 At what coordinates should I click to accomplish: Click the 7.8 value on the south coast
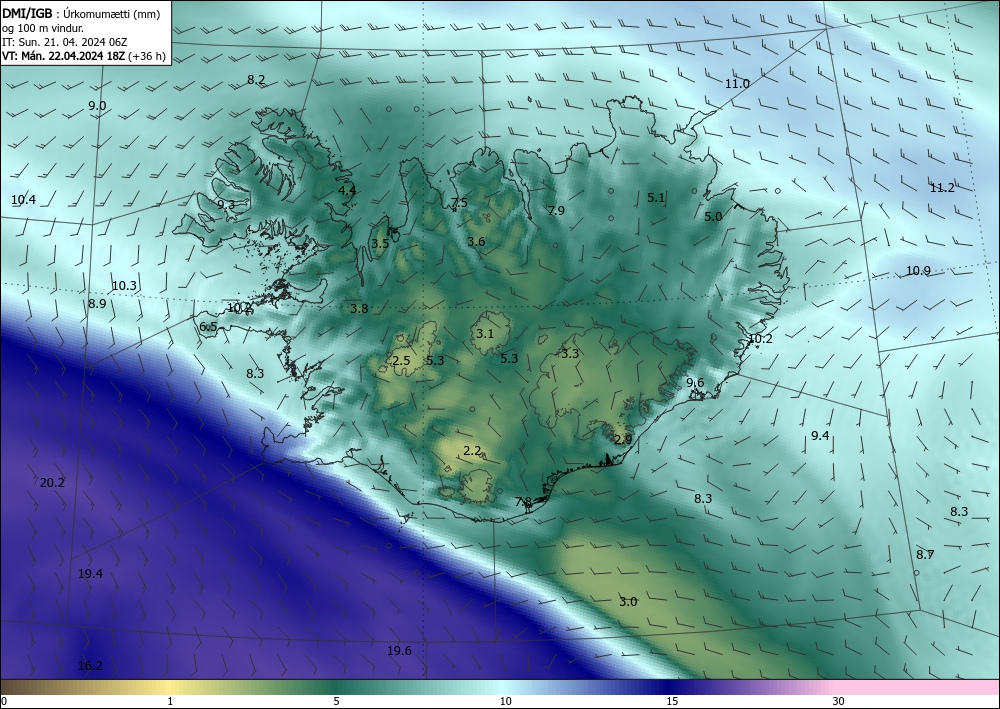(x=524, y=502)
